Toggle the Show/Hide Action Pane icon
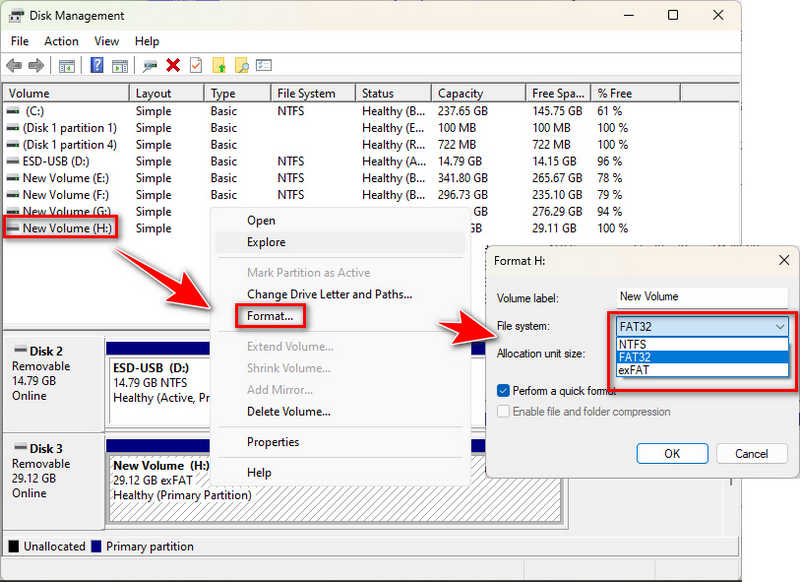This screenshot has width=800, height=582. point(120,66)
